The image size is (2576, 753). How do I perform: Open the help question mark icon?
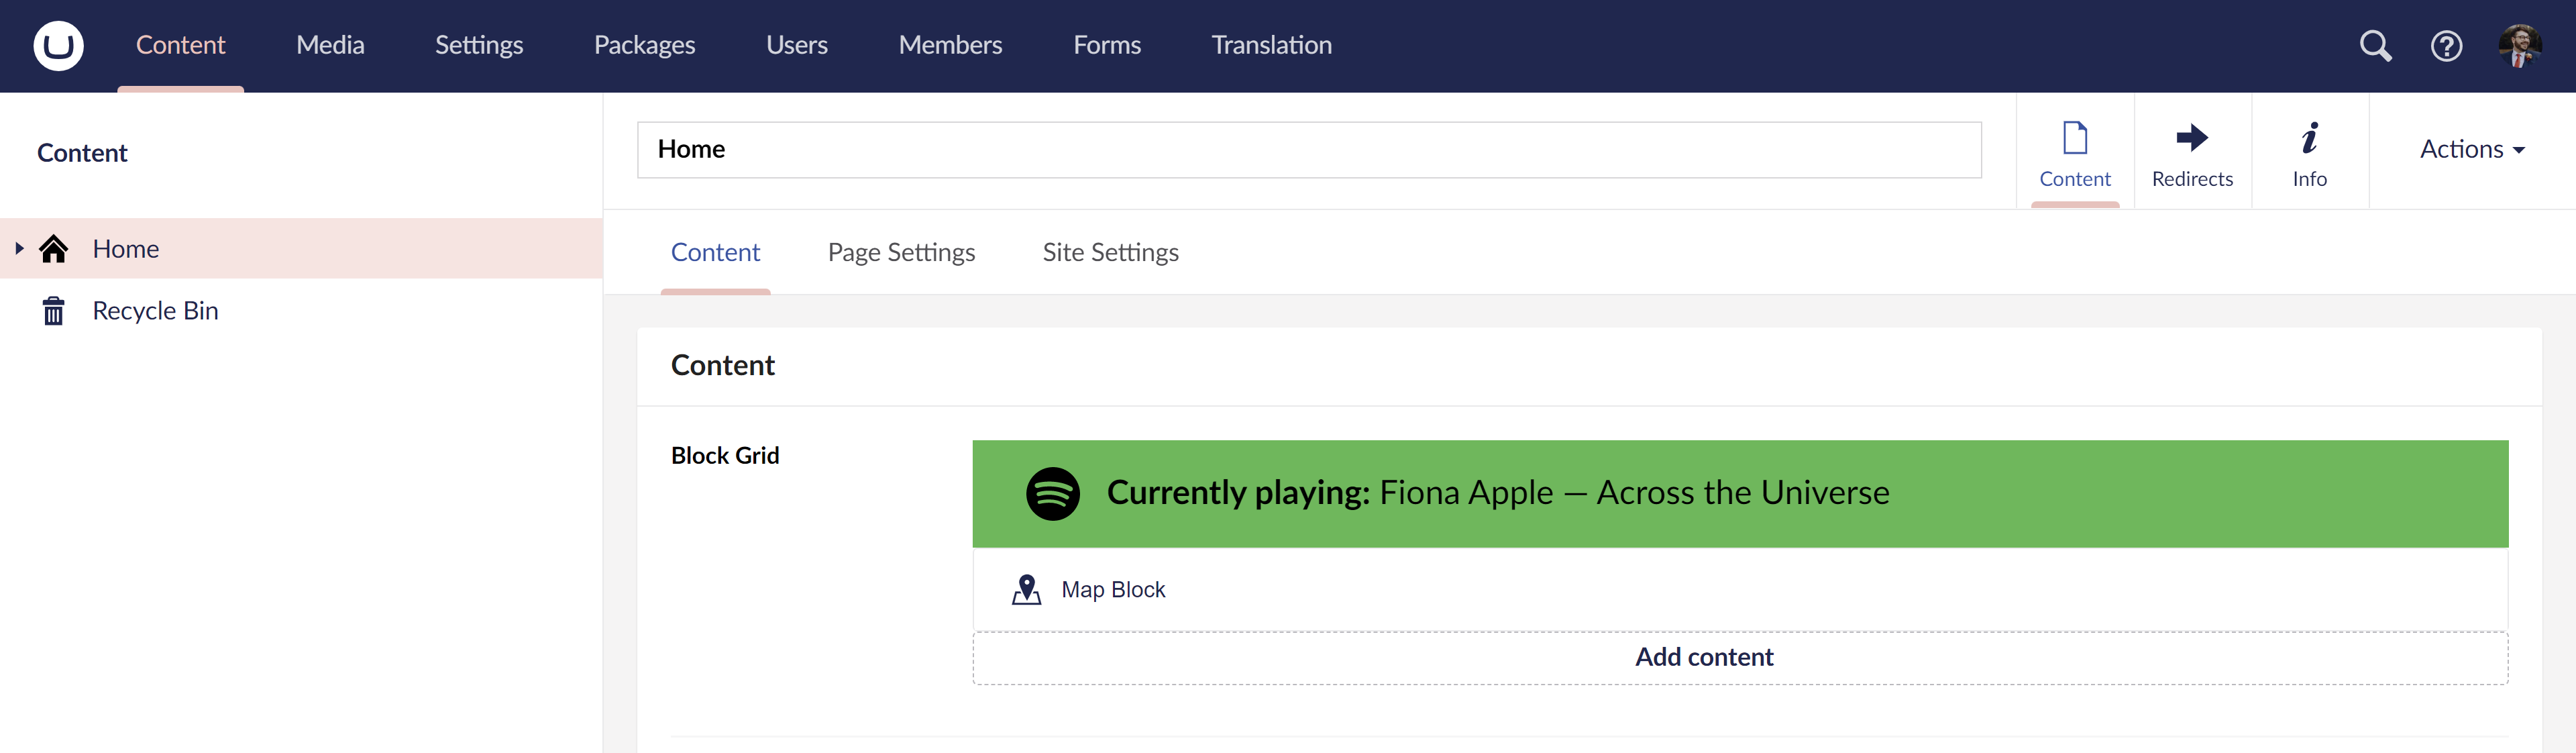pyautogui.click(x=2446, y=46)
